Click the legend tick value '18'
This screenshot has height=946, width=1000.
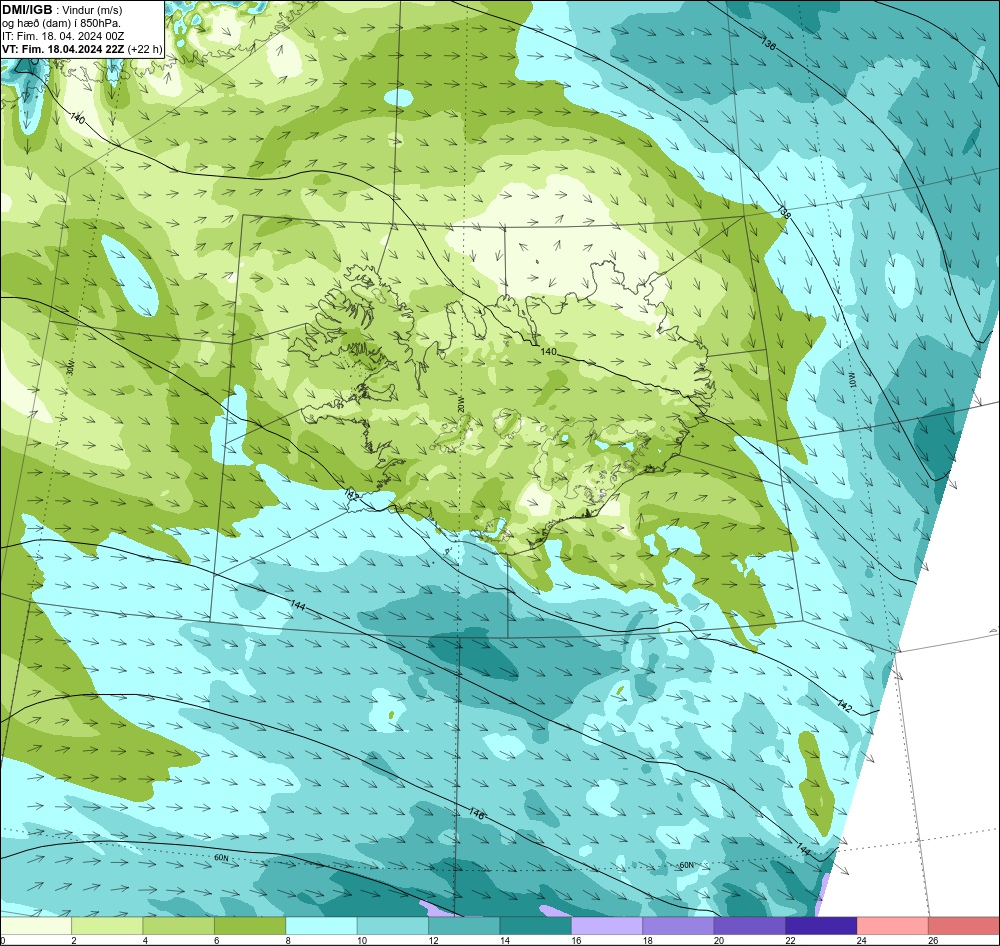[647, 940]
